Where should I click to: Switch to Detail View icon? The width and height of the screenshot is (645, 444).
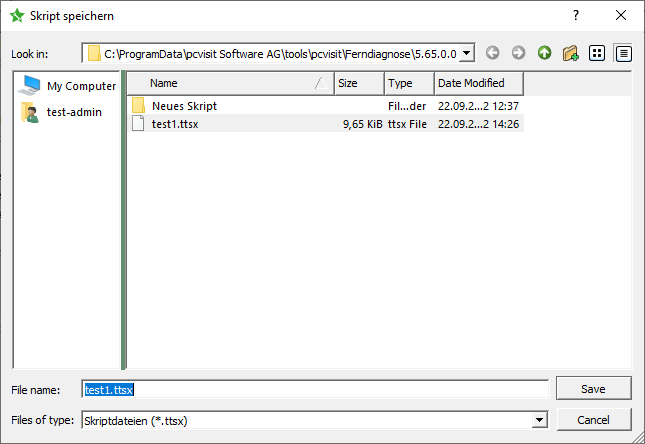pyautogui.click(x=624, y=53)
